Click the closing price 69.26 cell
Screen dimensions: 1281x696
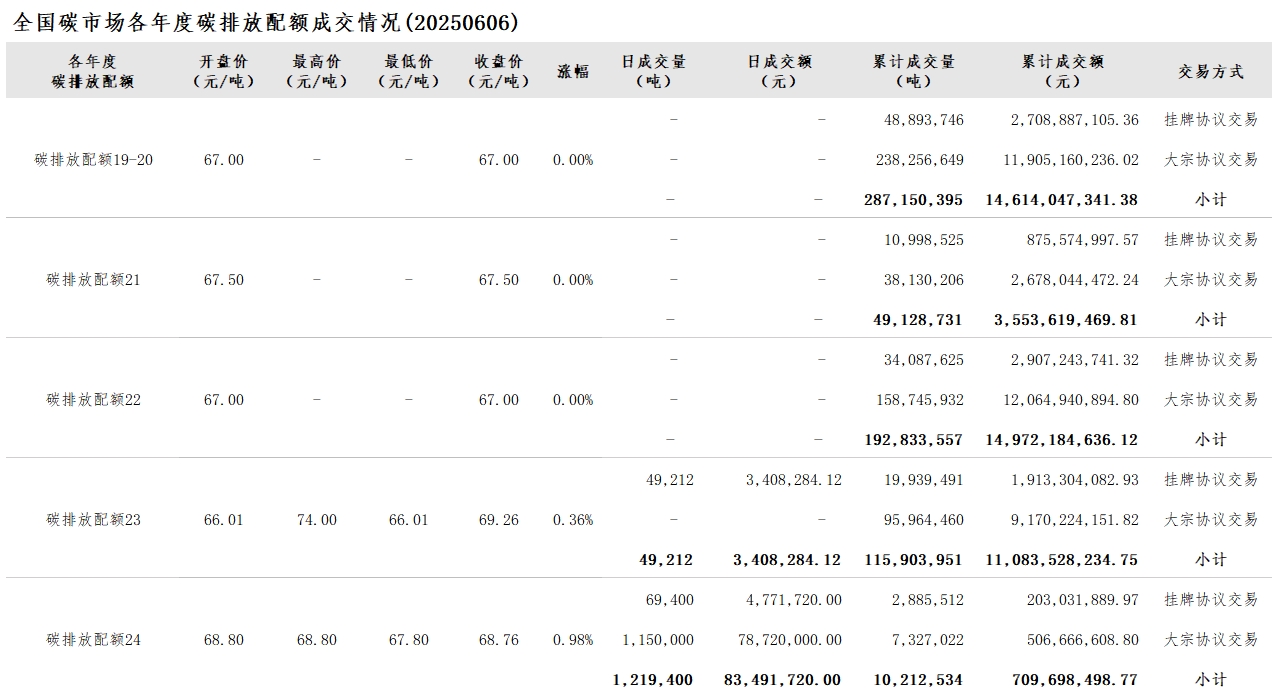499,520
